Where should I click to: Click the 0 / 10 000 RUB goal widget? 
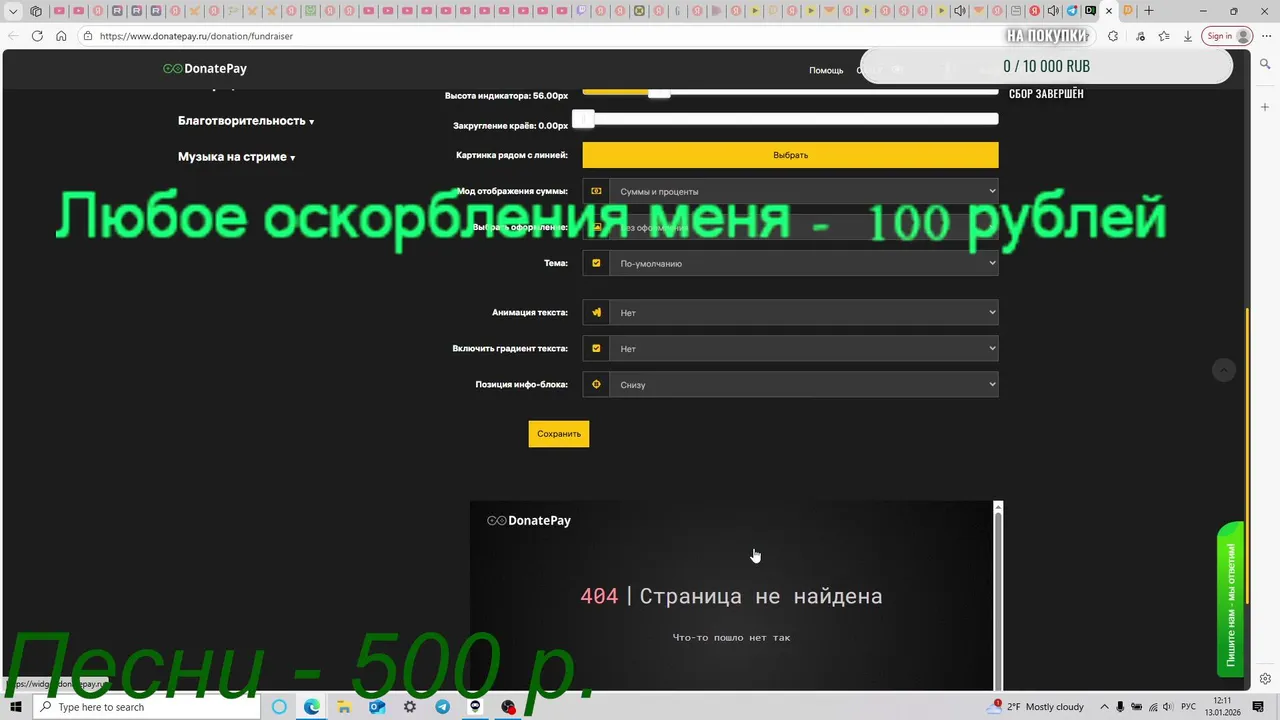[1046, 66]
